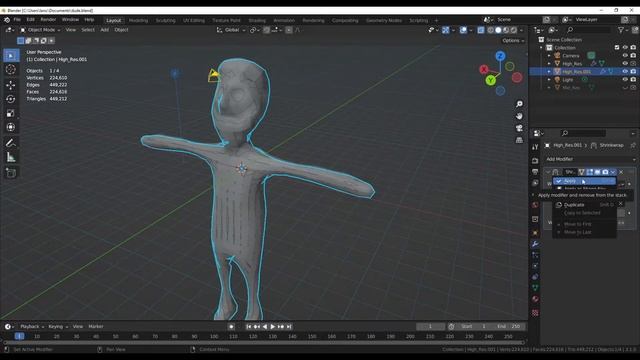The image size is (640, 360).
Task: Switch to UV Editing workspace tab
Action: (x=194, y=20)
